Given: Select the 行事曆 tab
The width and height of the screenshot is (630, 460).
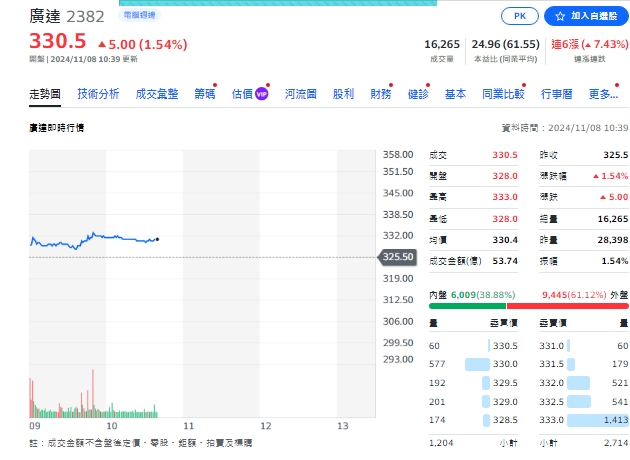Looking at the screenshot, I should (x=556, y=94).
